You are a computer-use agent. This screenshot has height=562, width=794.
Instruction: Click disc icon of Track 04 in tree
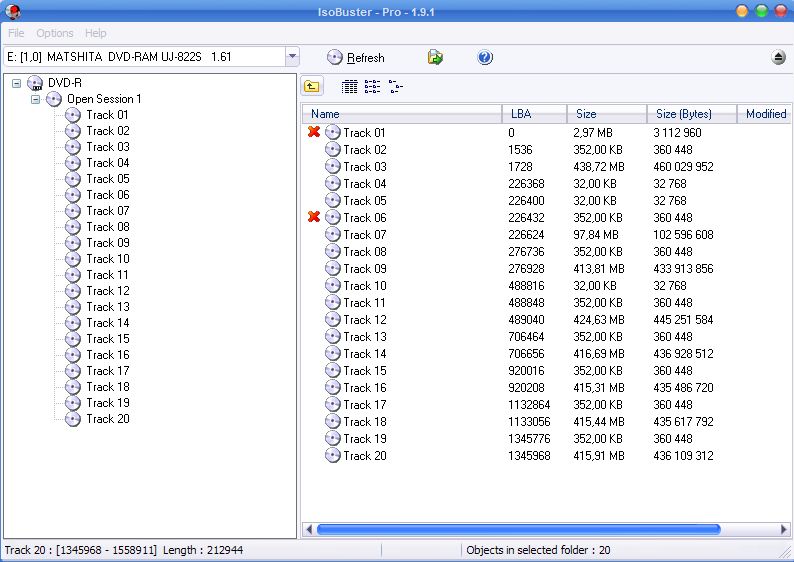click(73, 163)
